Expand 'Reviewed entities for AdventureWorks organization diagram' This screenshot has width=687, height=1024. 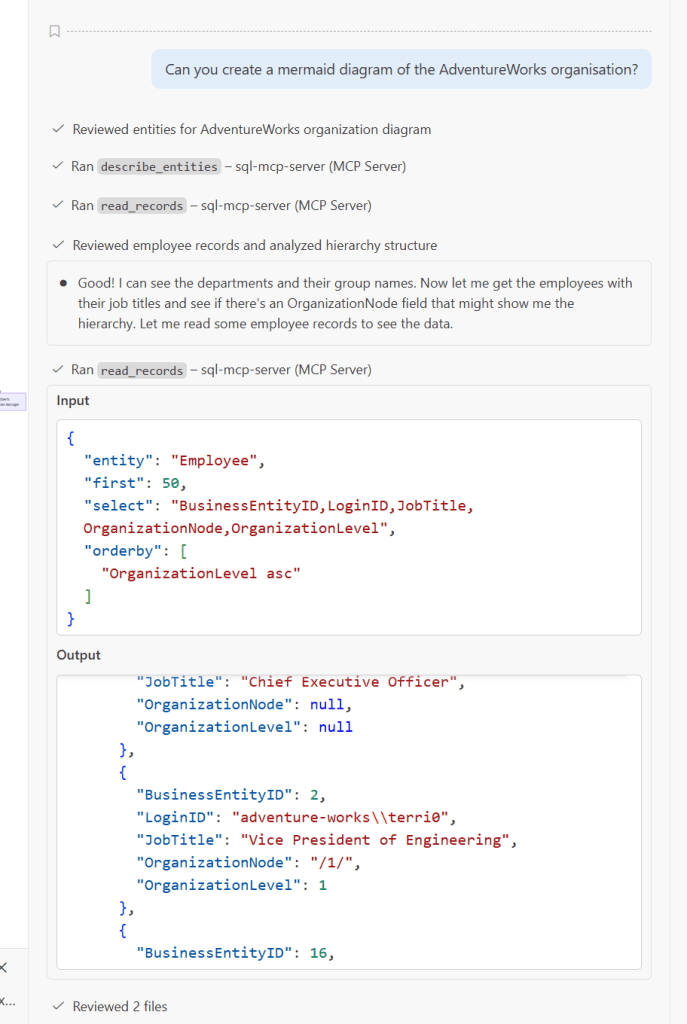(251, 129)
